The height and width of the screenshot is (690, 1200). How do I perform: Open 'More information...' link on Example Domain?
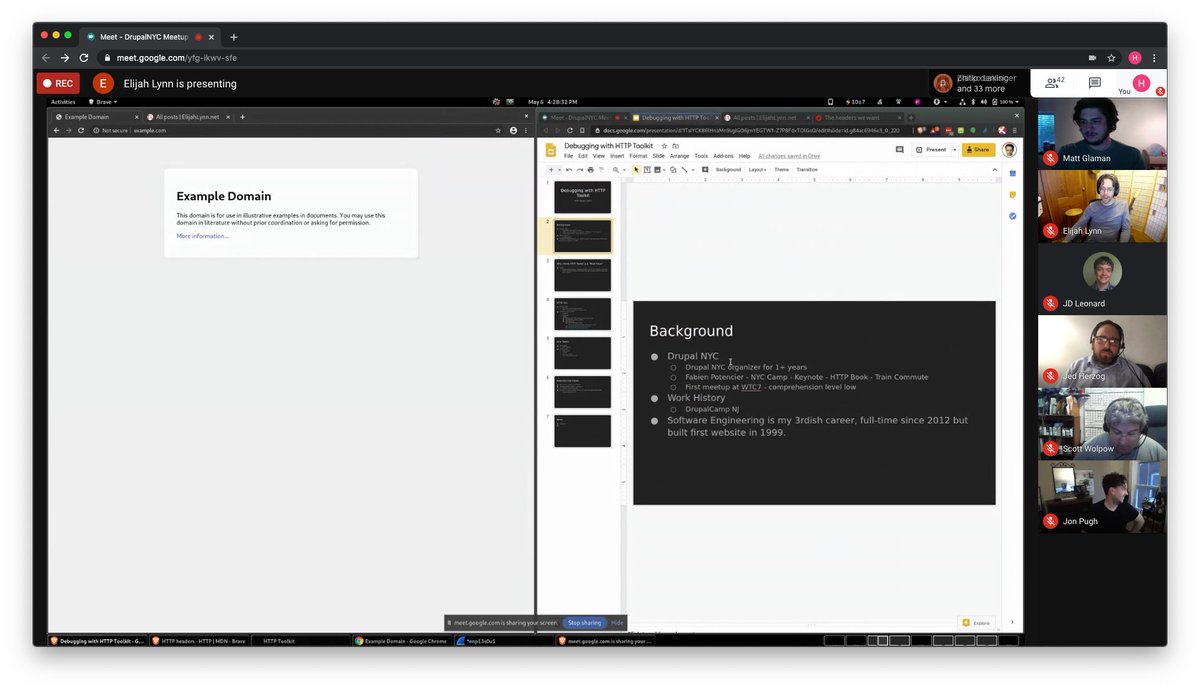[x=202, y=236]
